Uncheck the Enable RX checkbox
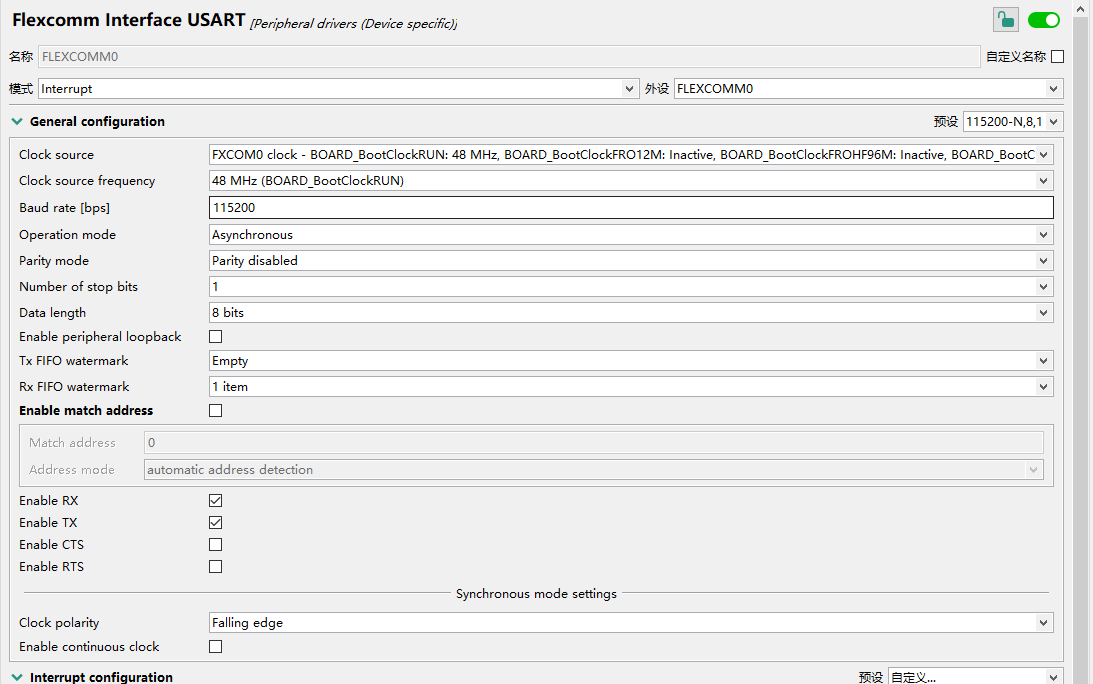 coord(215,501)
